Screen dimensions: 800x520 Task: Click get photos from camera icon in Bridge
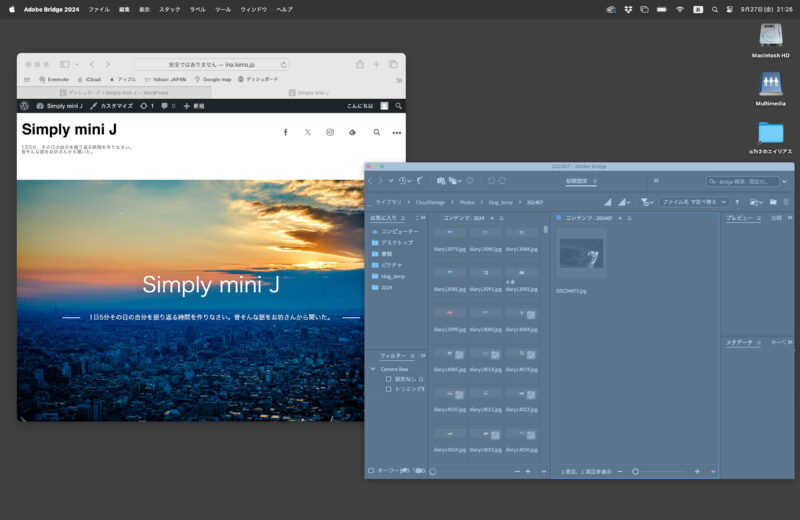click(441, 181)
